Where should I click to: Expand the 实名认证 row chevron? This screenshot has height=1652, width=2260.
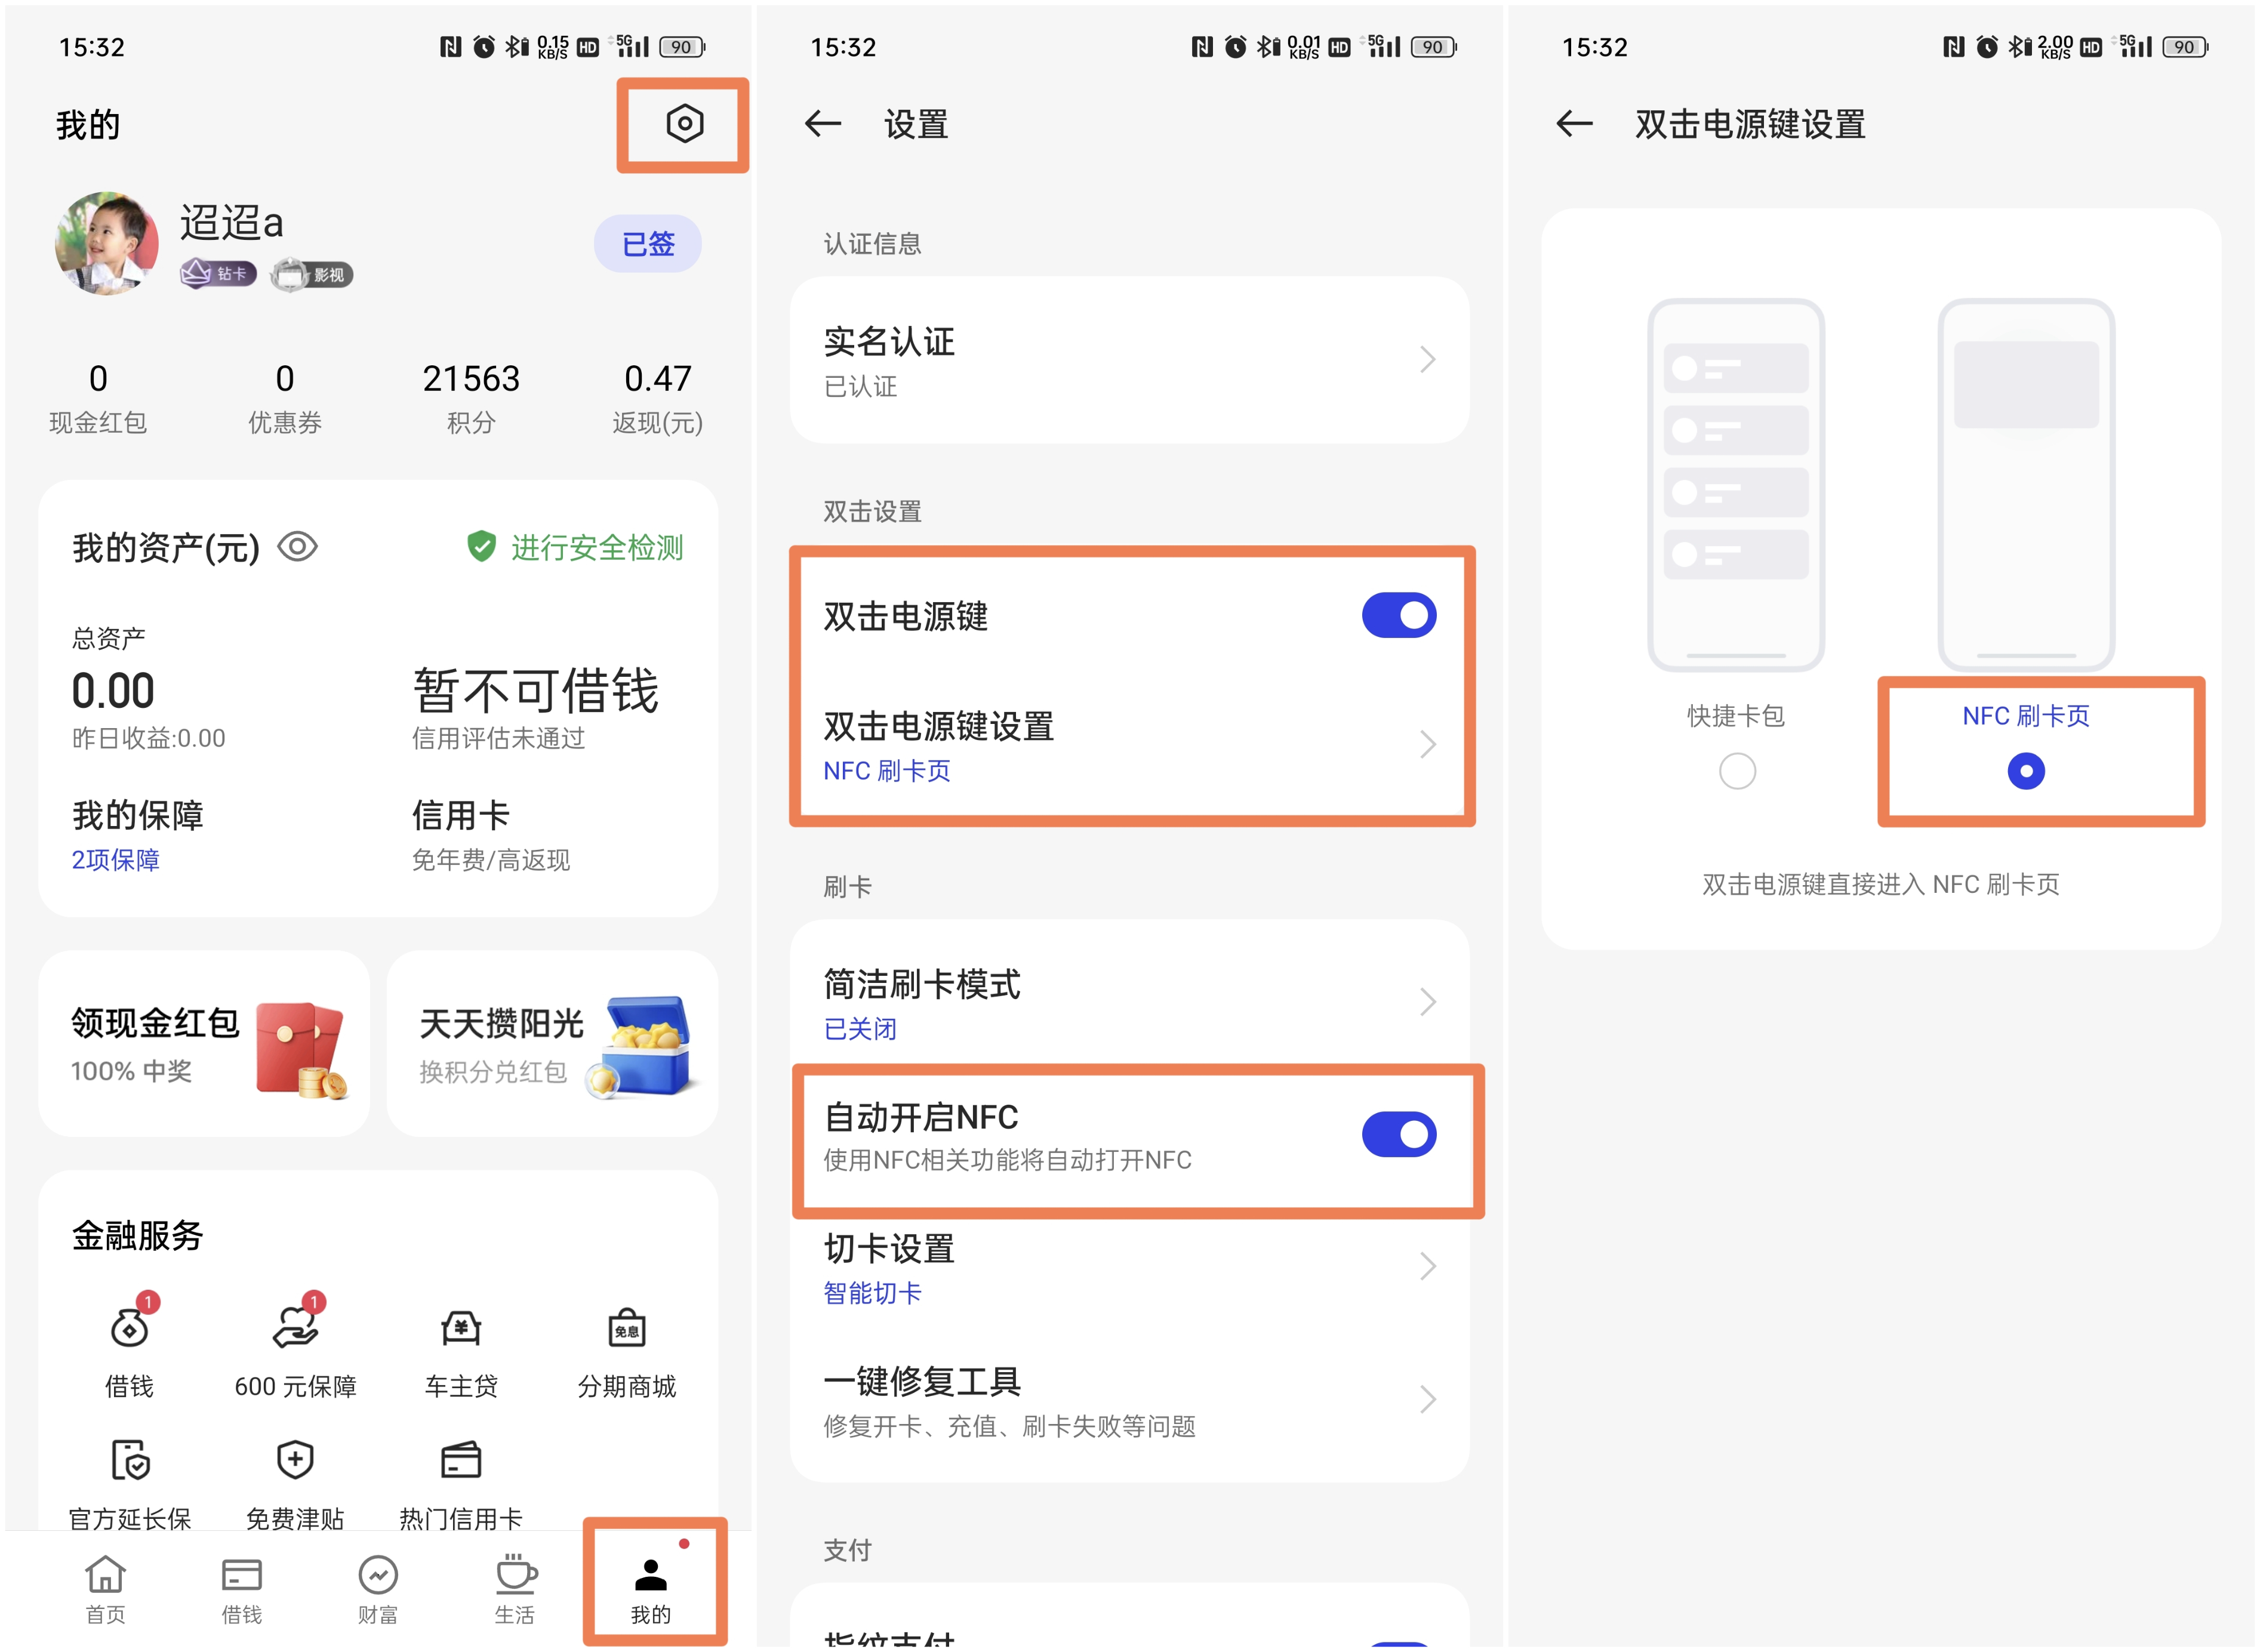coord(1427,360)
